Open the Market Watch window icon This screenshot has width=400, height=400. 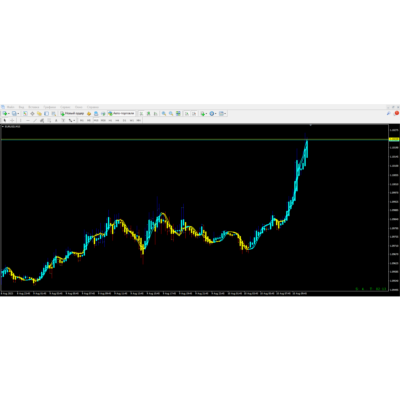pyautogui.click(x=25, y=114)
